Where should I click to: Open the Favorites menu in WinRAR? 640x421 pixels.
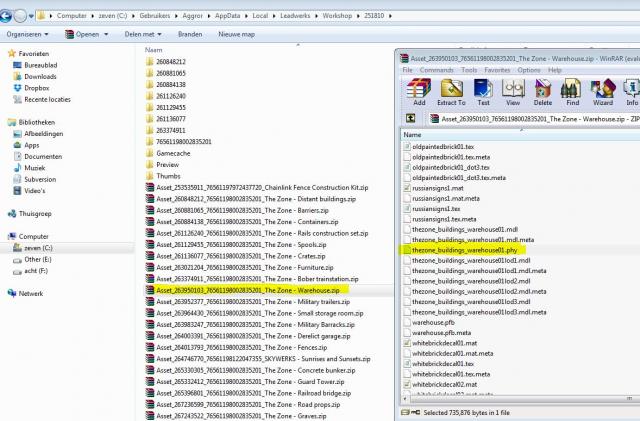pyautogui.click(x=495, y=70)
